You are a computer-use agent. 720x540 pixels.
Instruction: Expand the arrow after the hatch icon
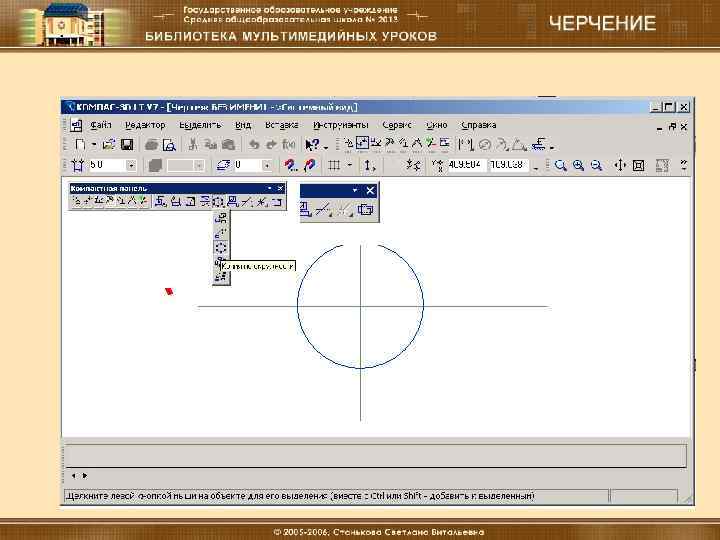coord(551,147)
